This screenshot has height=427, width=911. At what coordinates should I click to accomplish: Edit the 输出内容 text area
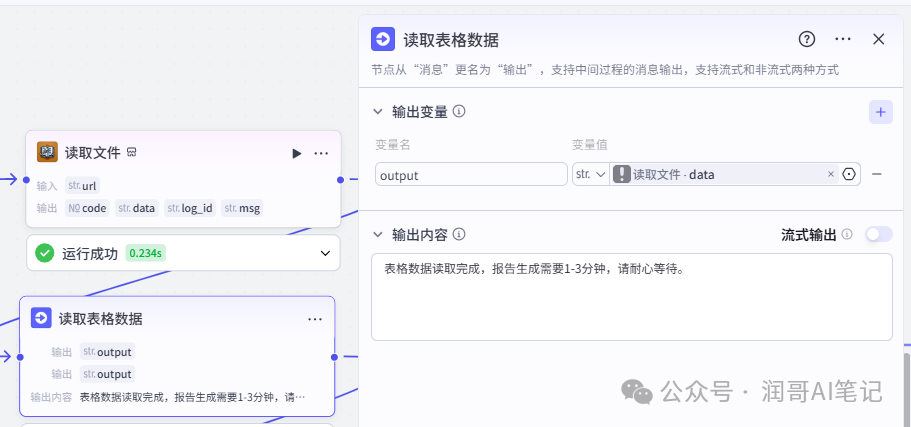click(x=632, y=297)
